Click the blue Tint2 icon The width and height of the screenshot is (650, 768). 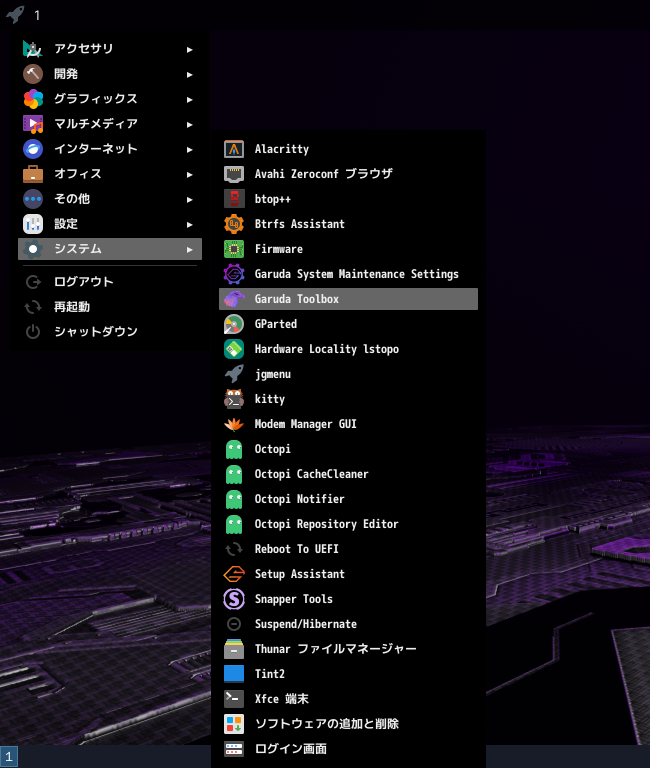coord(234,673)
